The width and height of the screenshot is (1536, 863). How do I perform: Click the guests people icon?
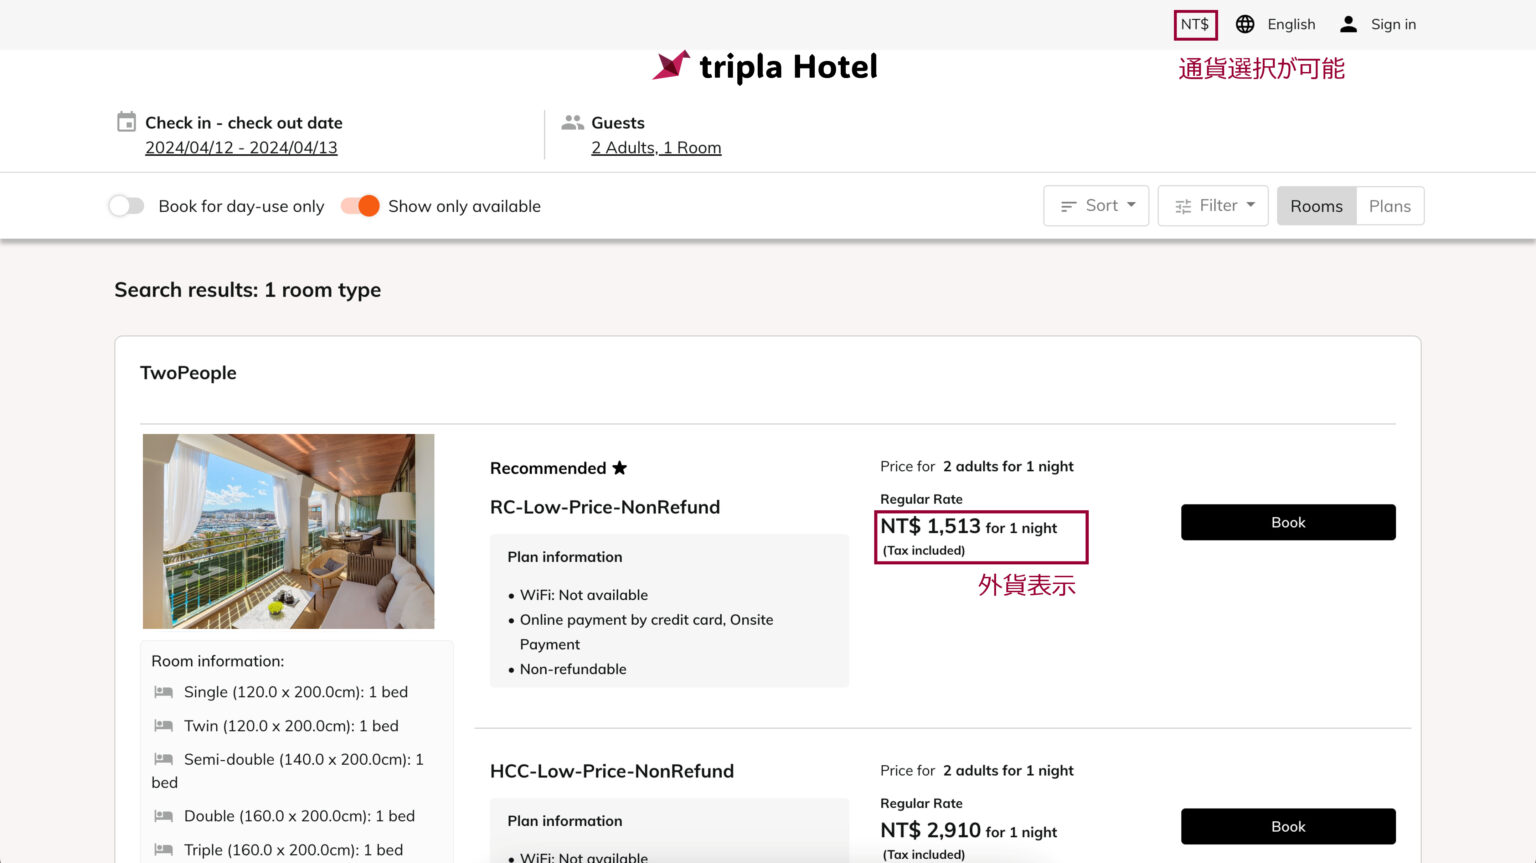(x=572, y=121)
